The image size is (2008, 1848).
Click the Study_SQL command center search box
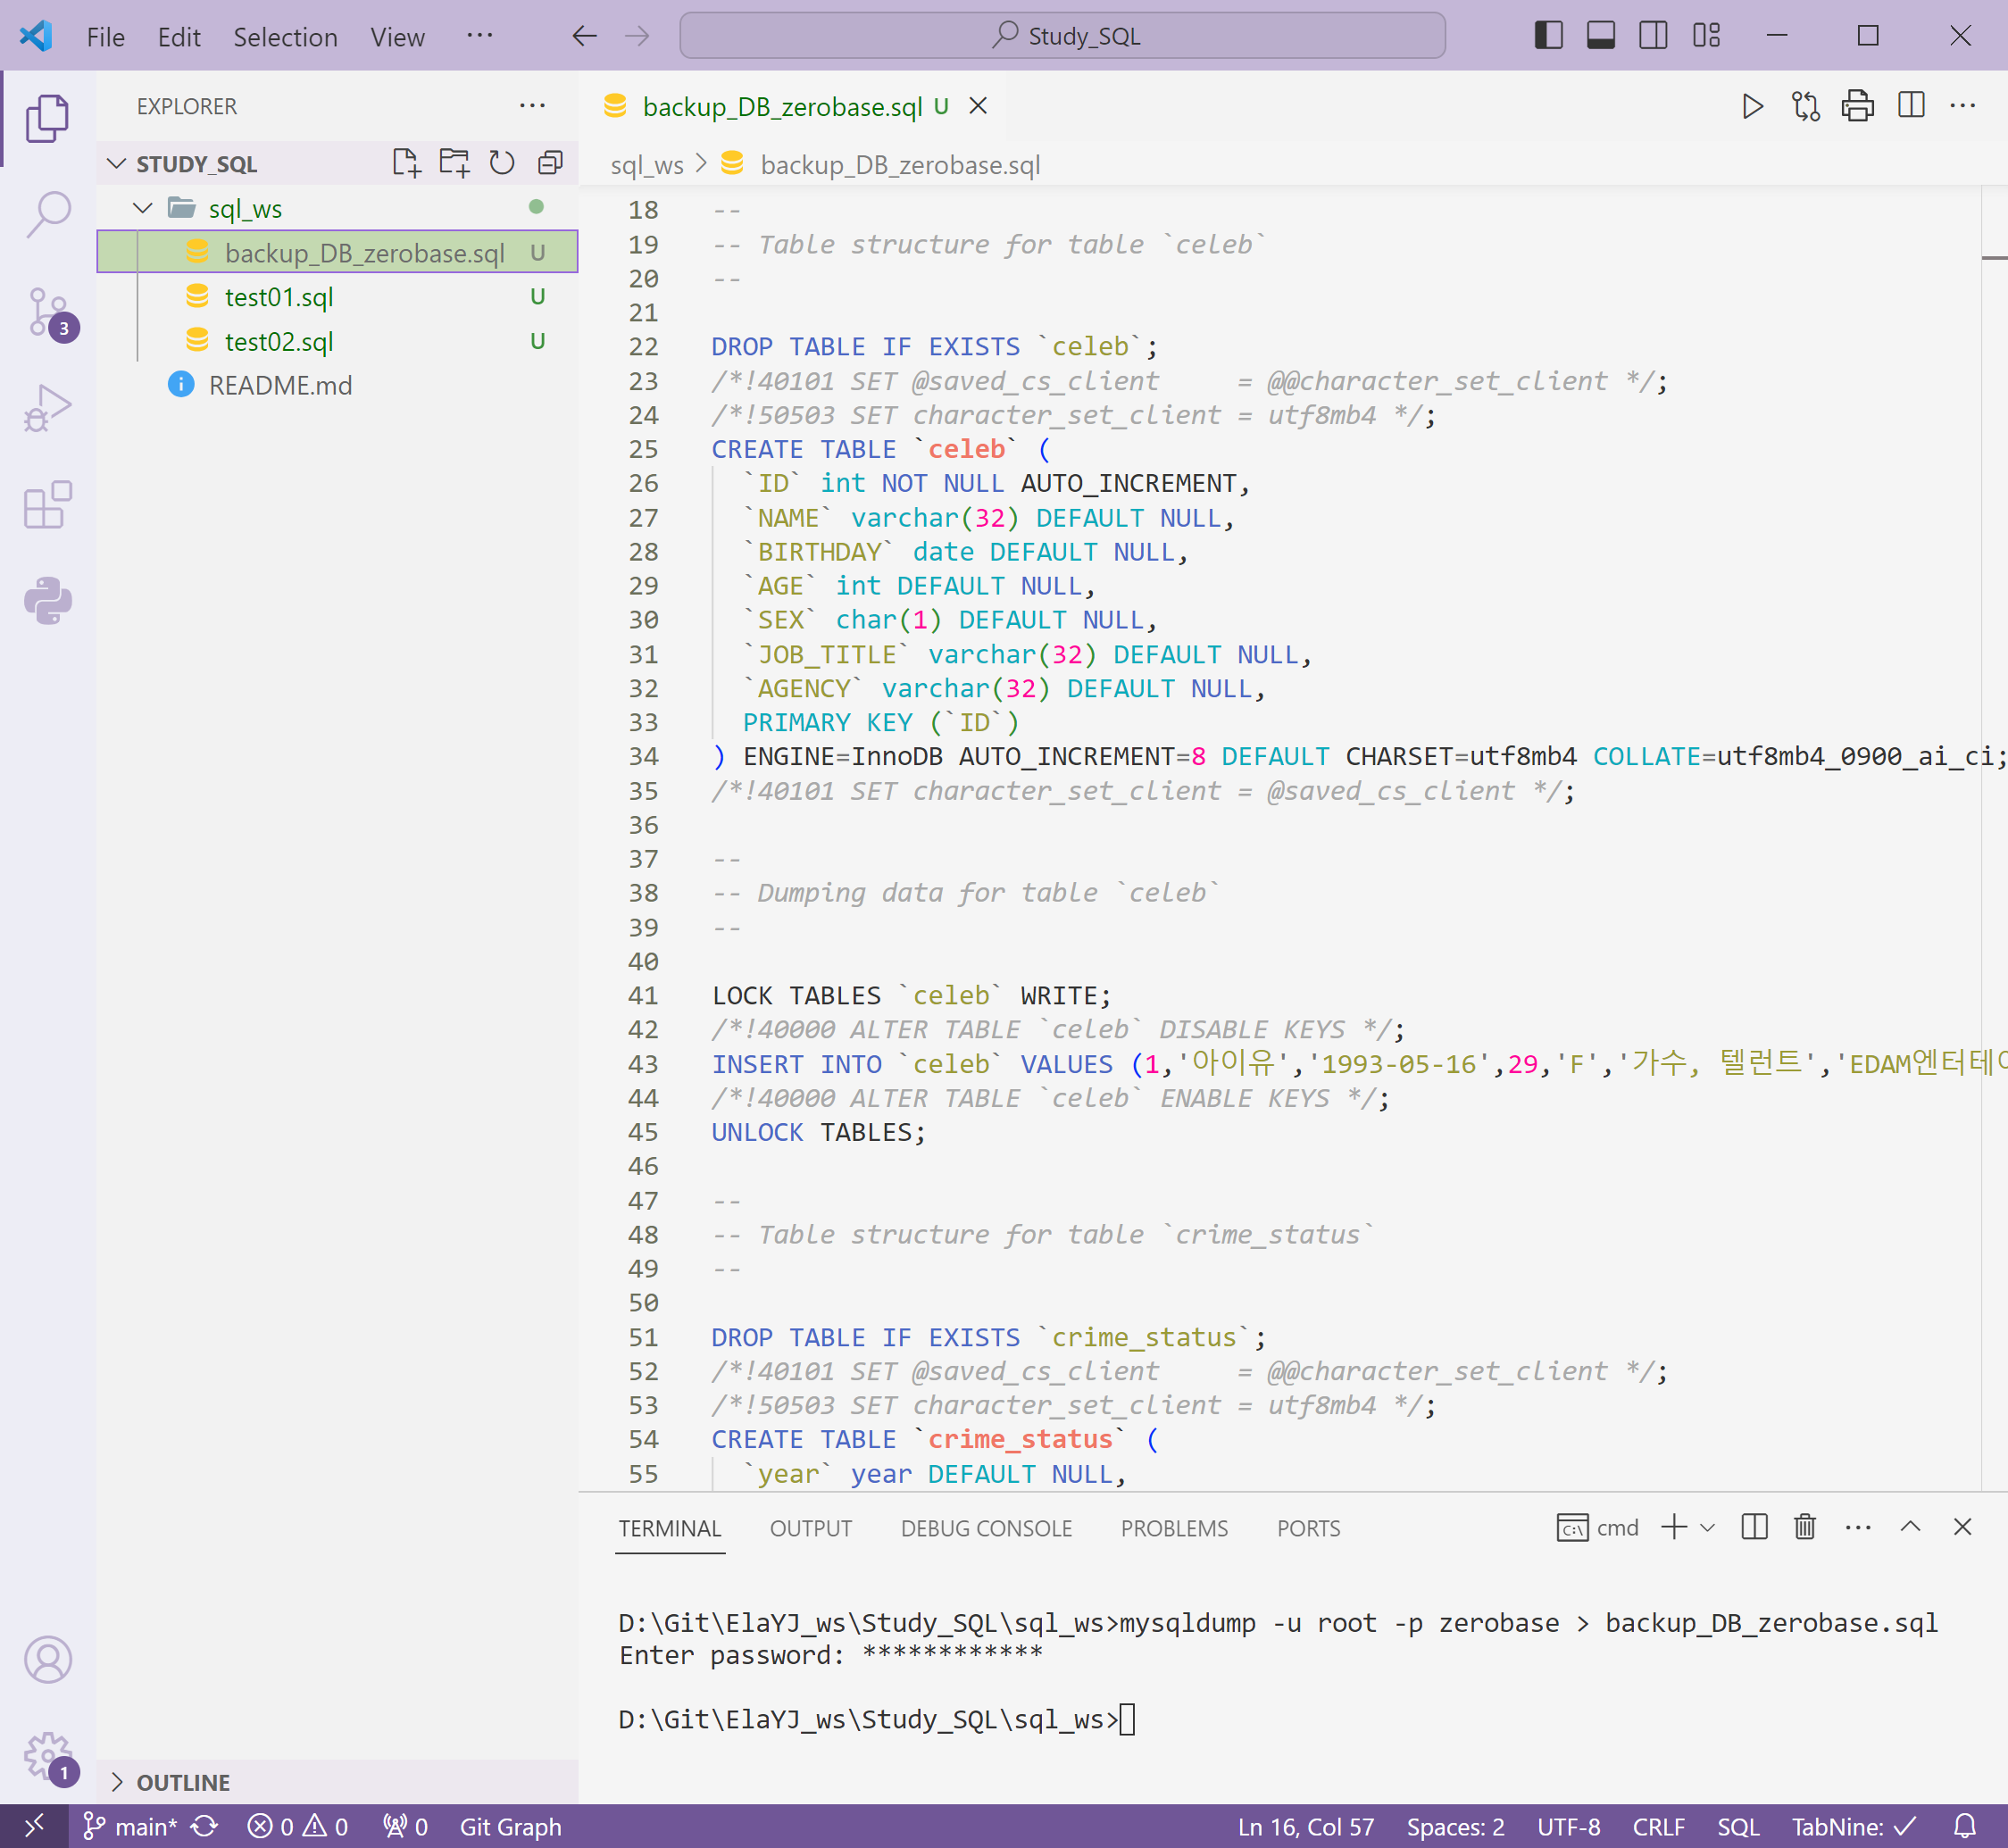[1062, 36]
